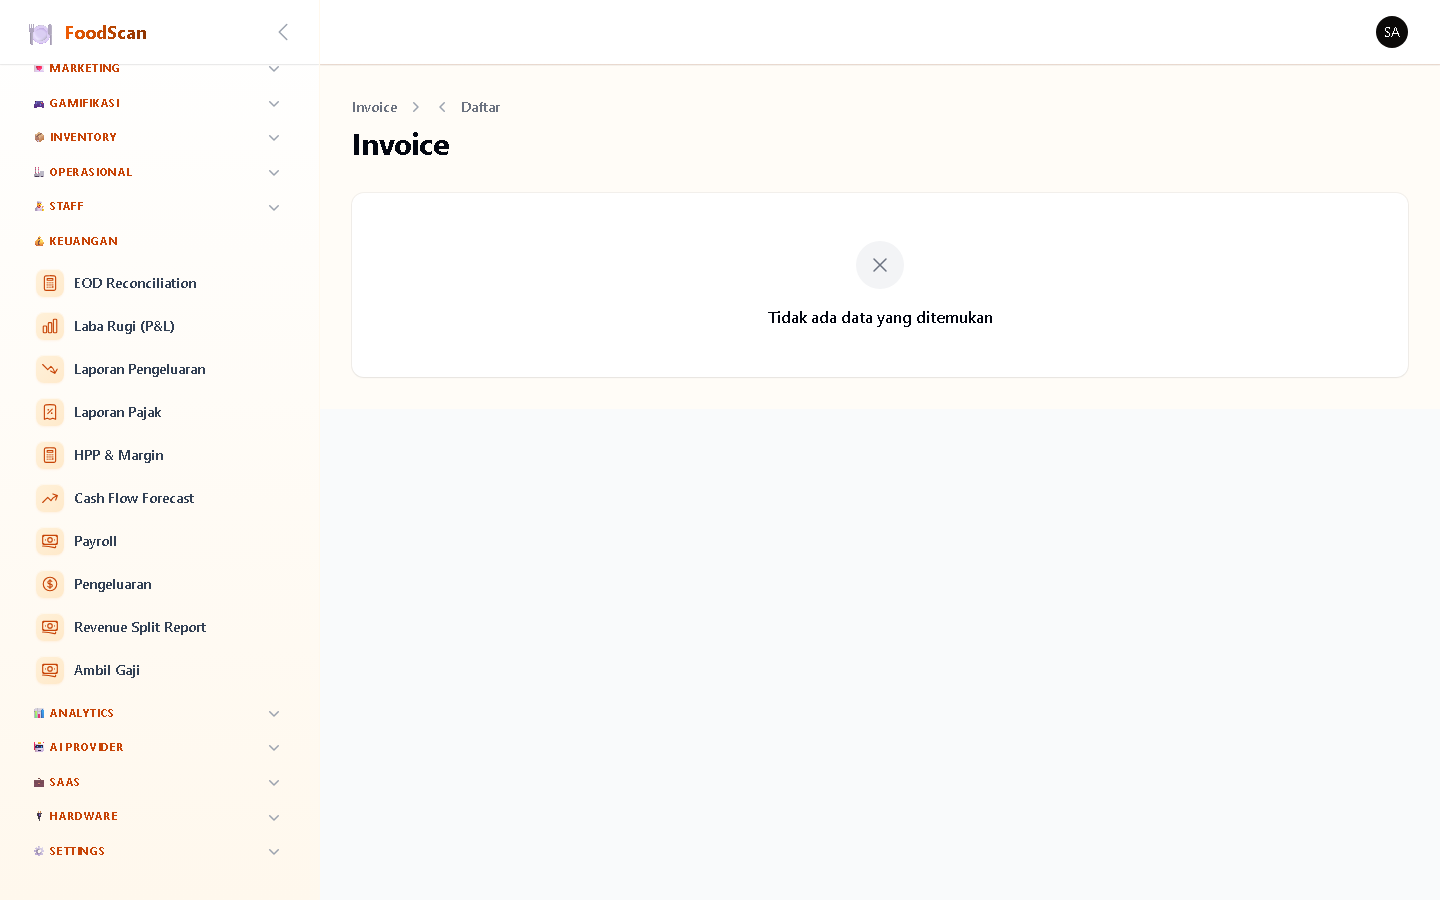Open the EOD Reconciliation icon
Screen dimensions: 1440x900
[50, 283]
